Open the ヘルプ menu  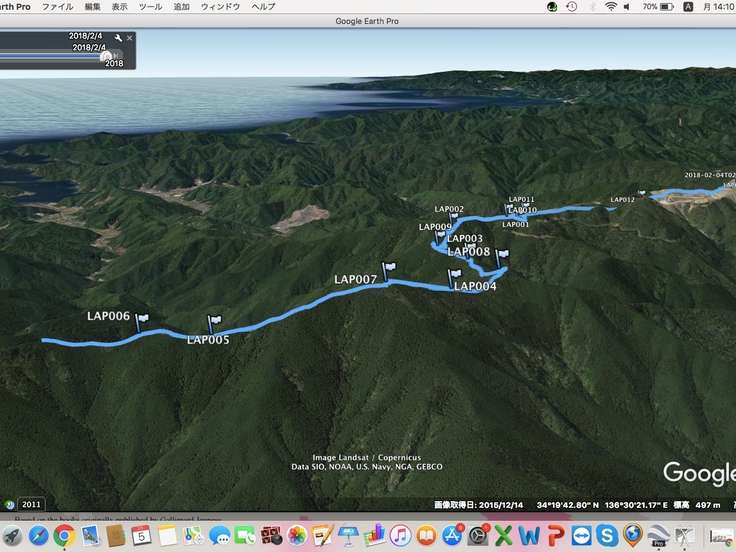pos(263,7)
